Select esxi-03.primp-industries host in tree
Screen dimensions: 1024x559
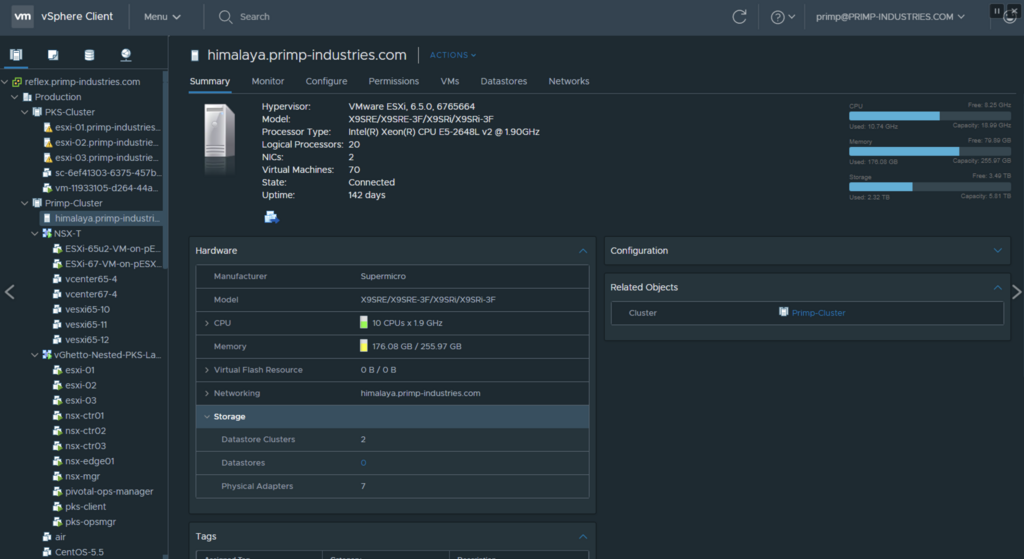tap(107, 157)
